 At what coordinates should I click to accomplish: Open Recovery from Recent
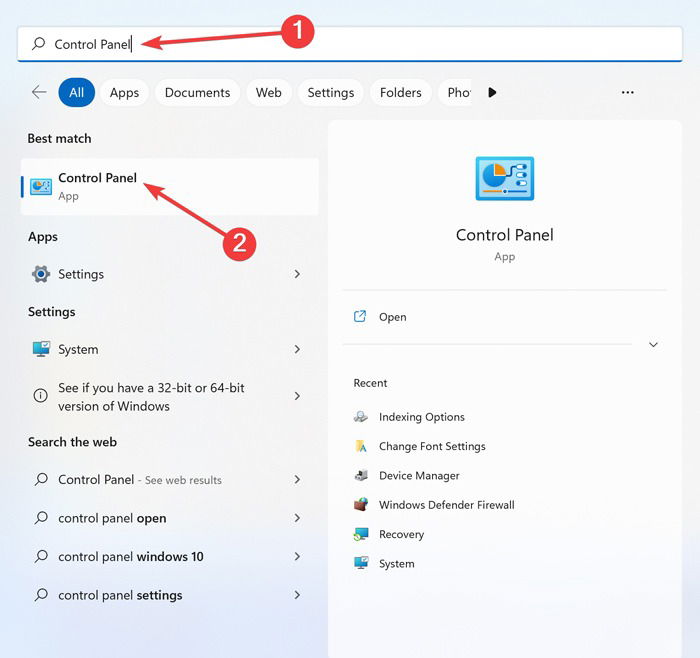point(401,534)
